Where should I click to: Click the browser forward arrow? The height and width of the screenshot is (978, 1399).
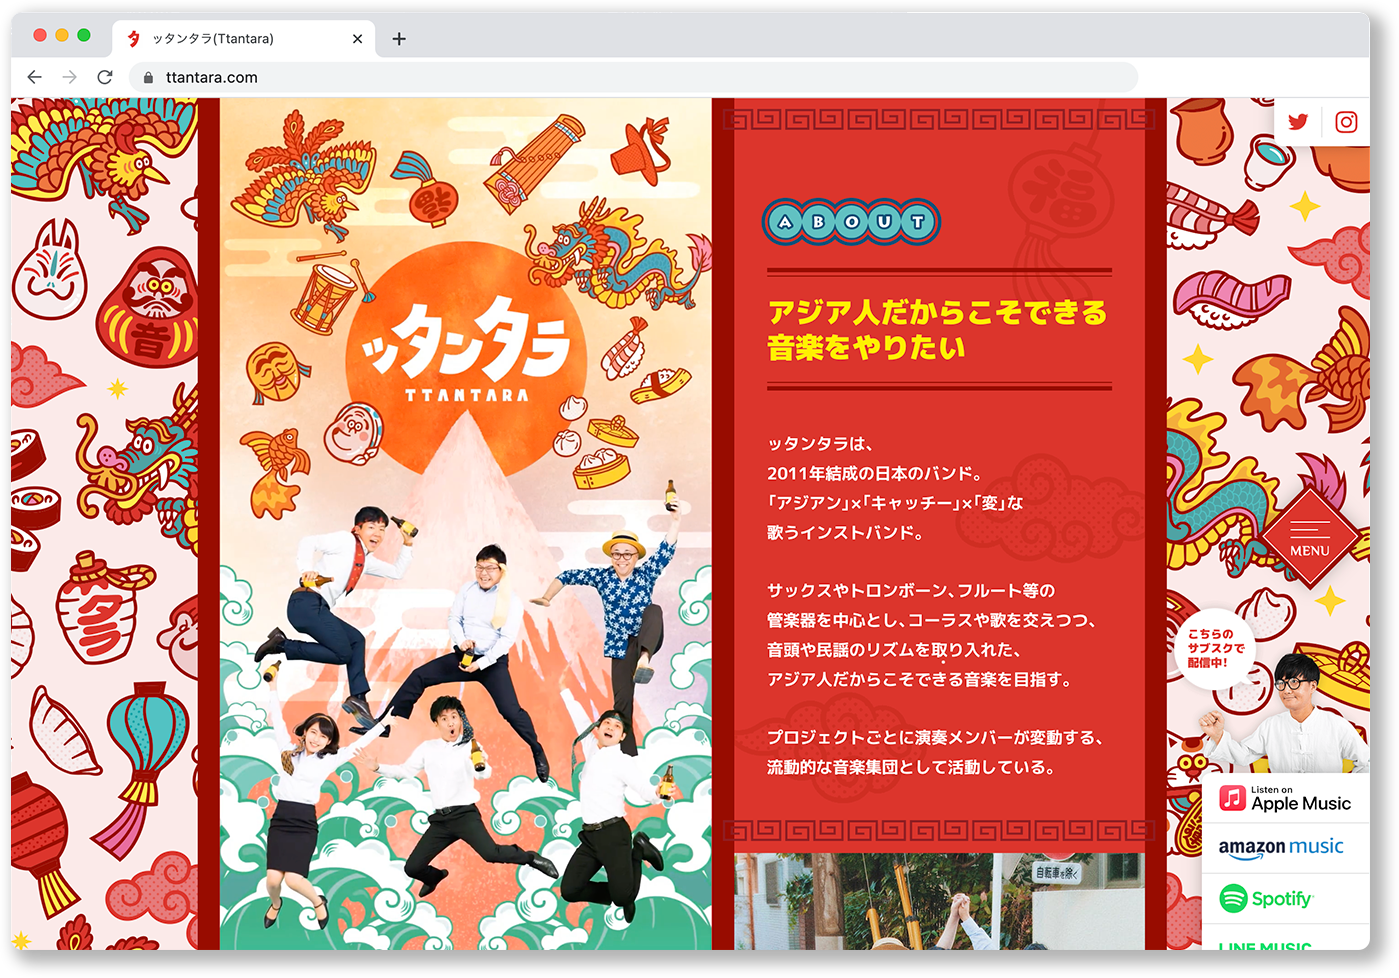tap(70, 77)
